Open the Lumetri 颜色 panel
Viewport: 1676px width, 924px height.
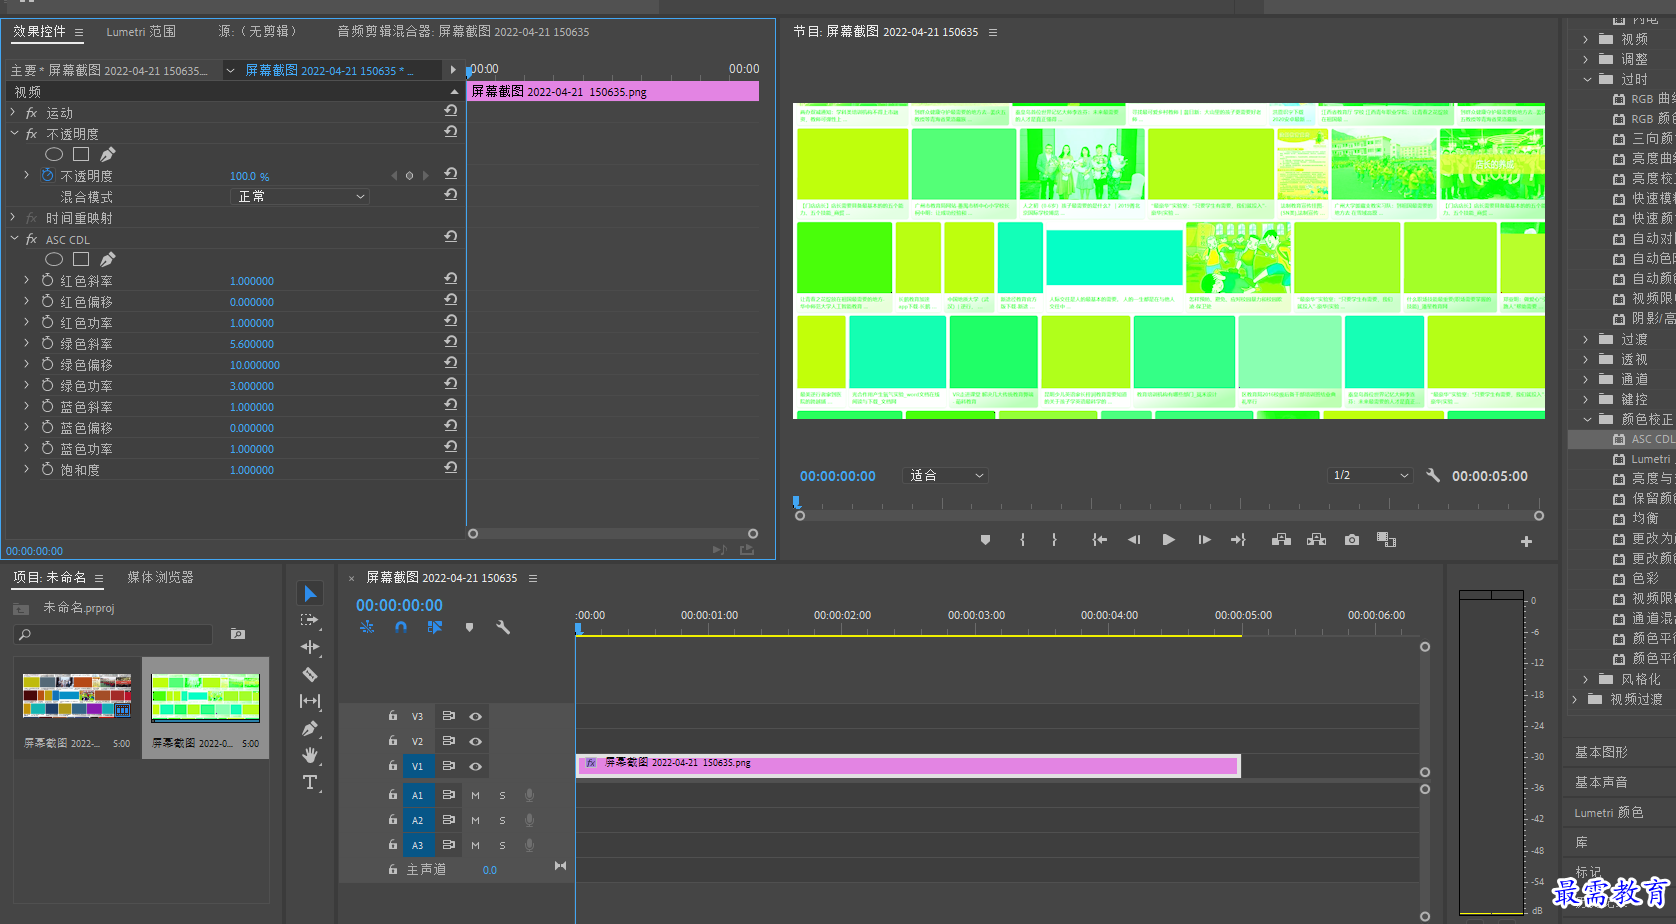(1608, 812)
